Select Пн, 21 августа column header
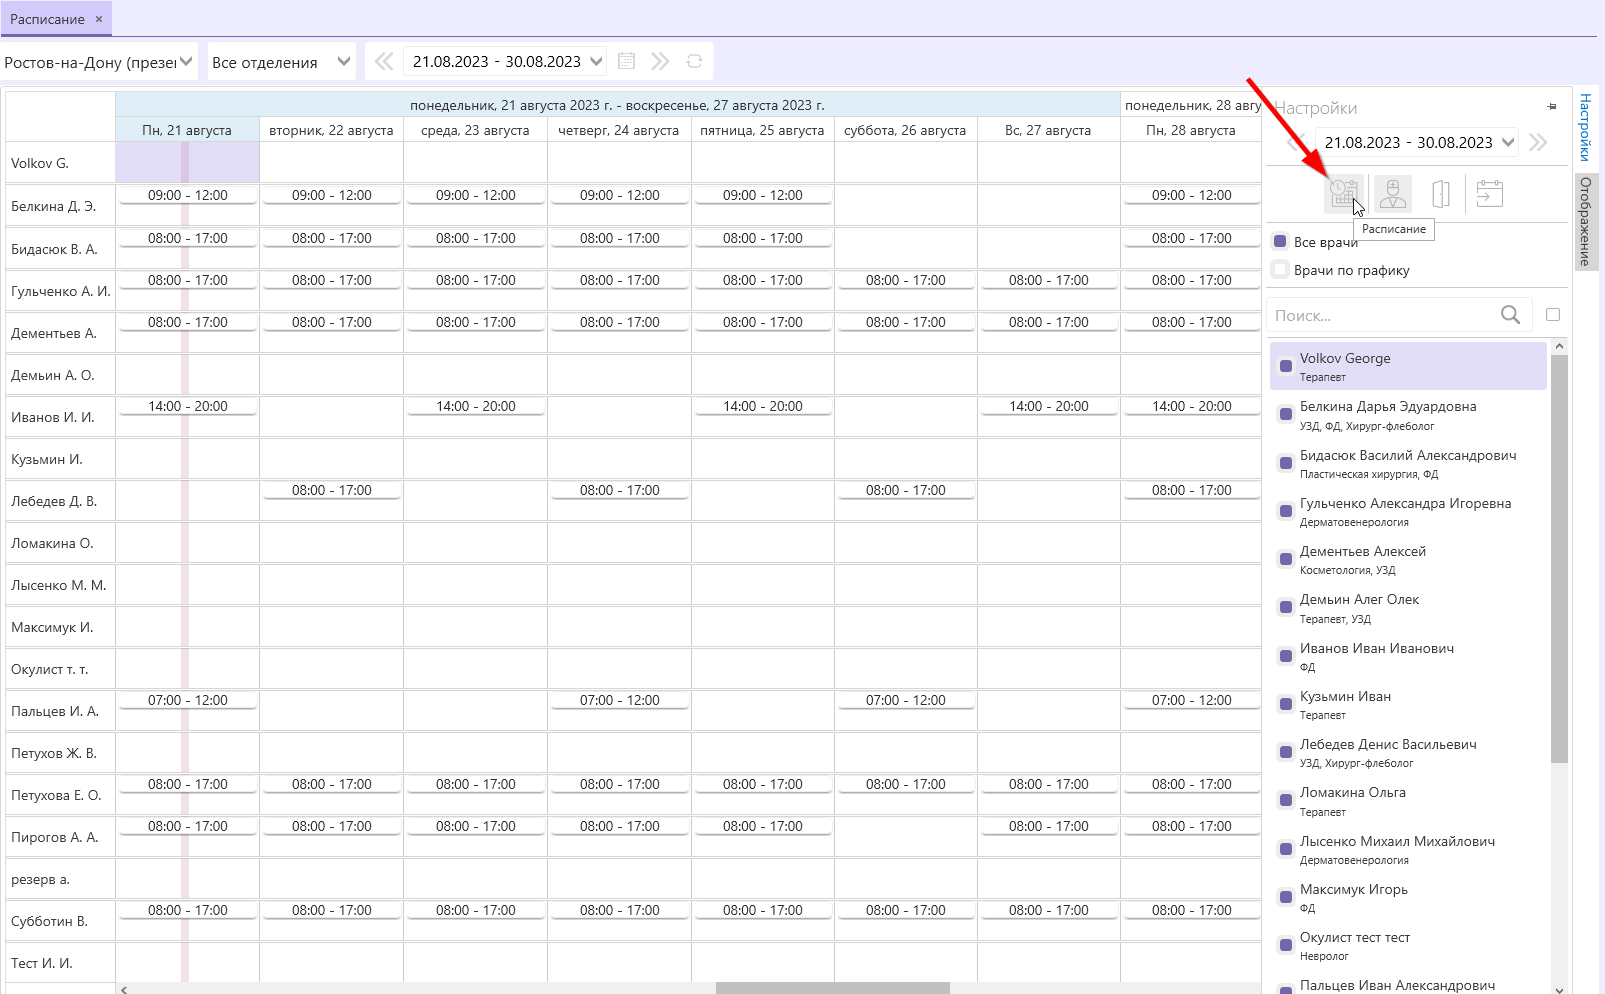 [187, 130]
